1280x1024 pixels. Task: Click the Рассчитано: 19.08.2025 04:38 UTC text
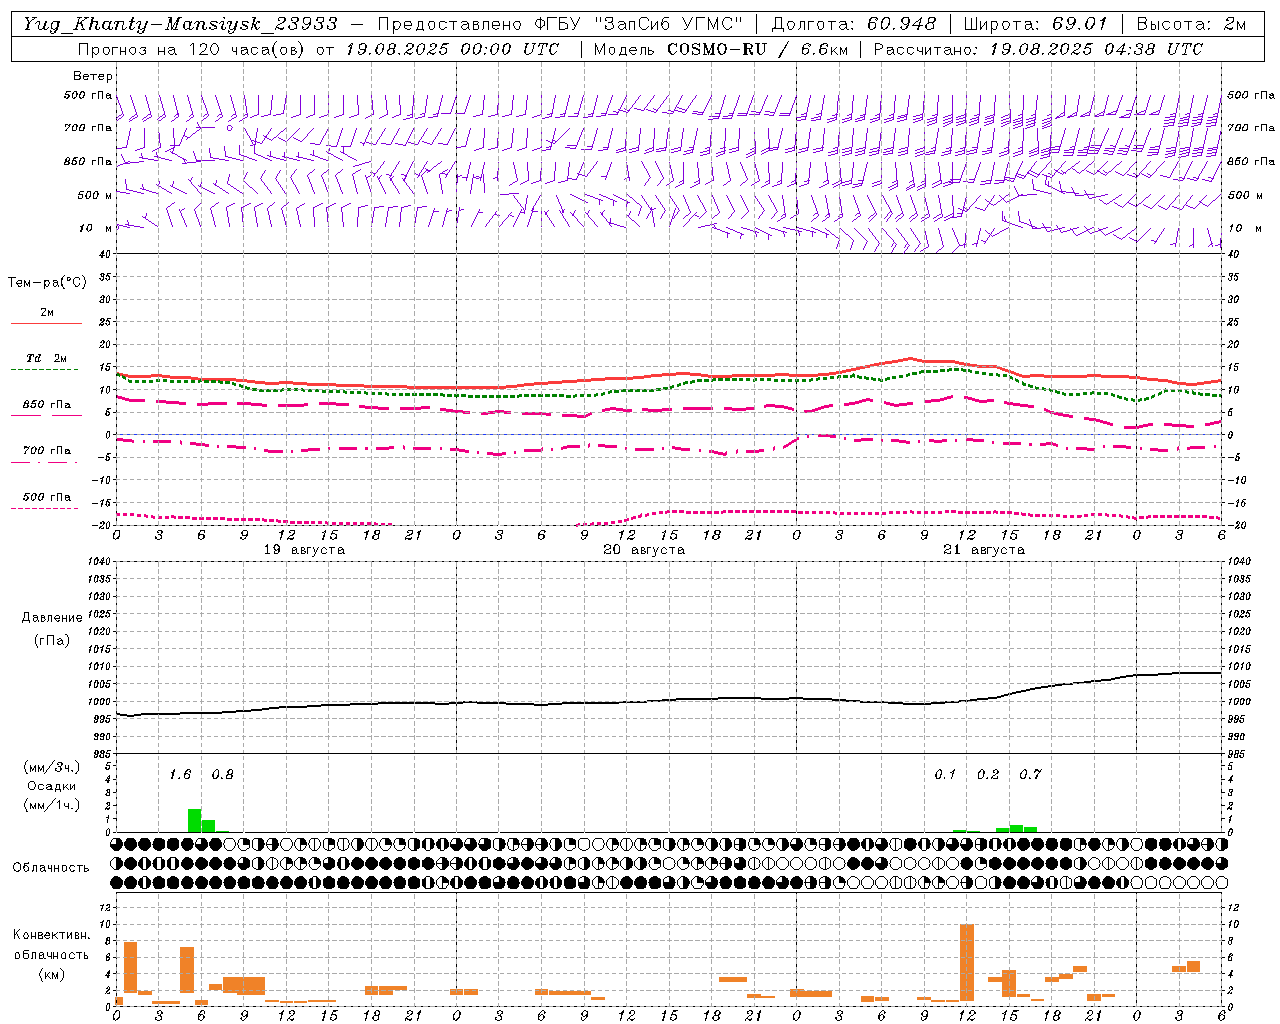coord(1038,49)
